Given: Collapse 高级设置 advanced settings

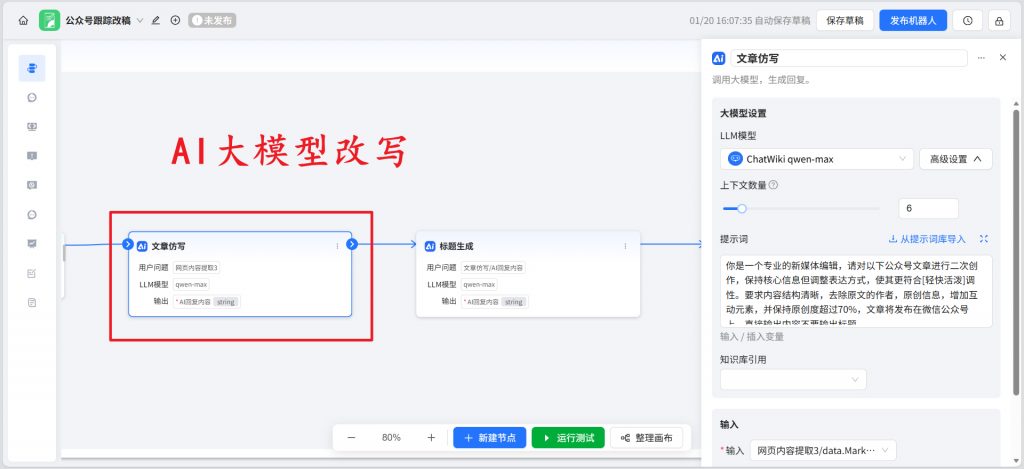Looking at the screenshot, I should [955, 159].
